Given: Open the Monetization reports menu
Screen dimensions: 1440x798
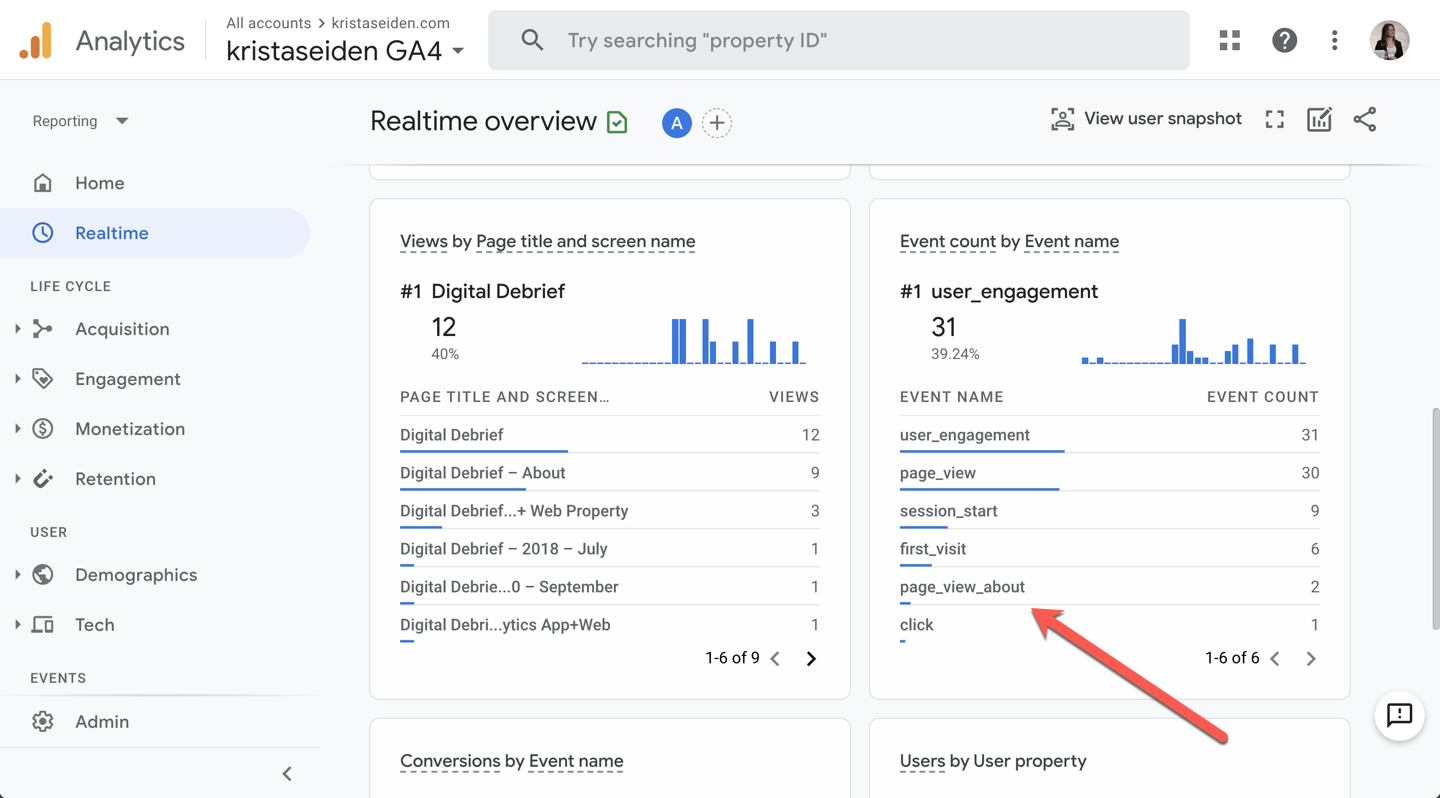Looking at the screenshot, I should [130, 429].
